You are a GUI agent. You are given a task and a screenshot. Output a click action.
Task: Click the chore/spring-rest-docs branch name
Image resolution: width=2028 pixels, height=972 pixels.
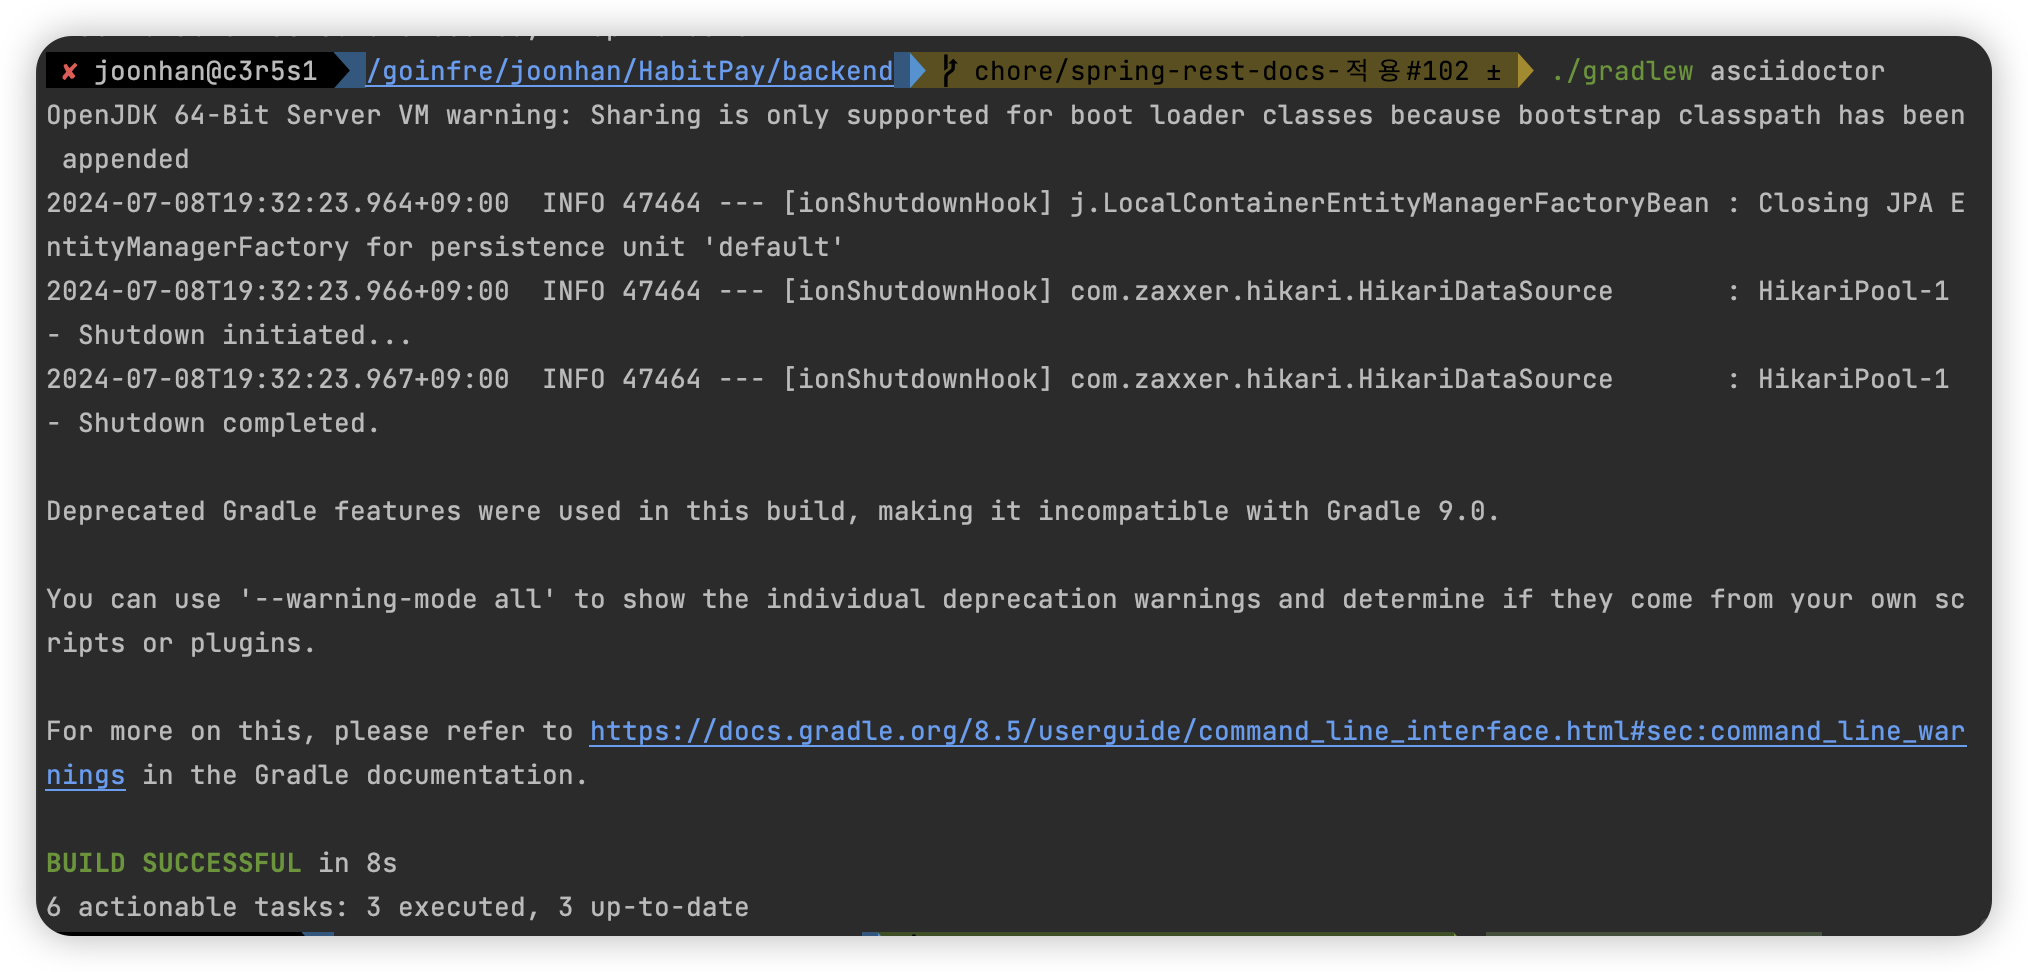point(1220,71)
